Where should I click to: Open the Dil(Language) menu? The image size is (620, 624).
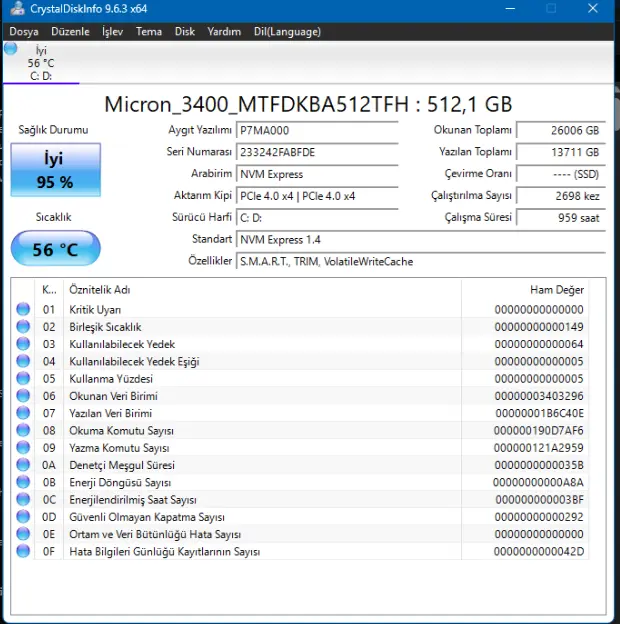(x=287, y=32)
